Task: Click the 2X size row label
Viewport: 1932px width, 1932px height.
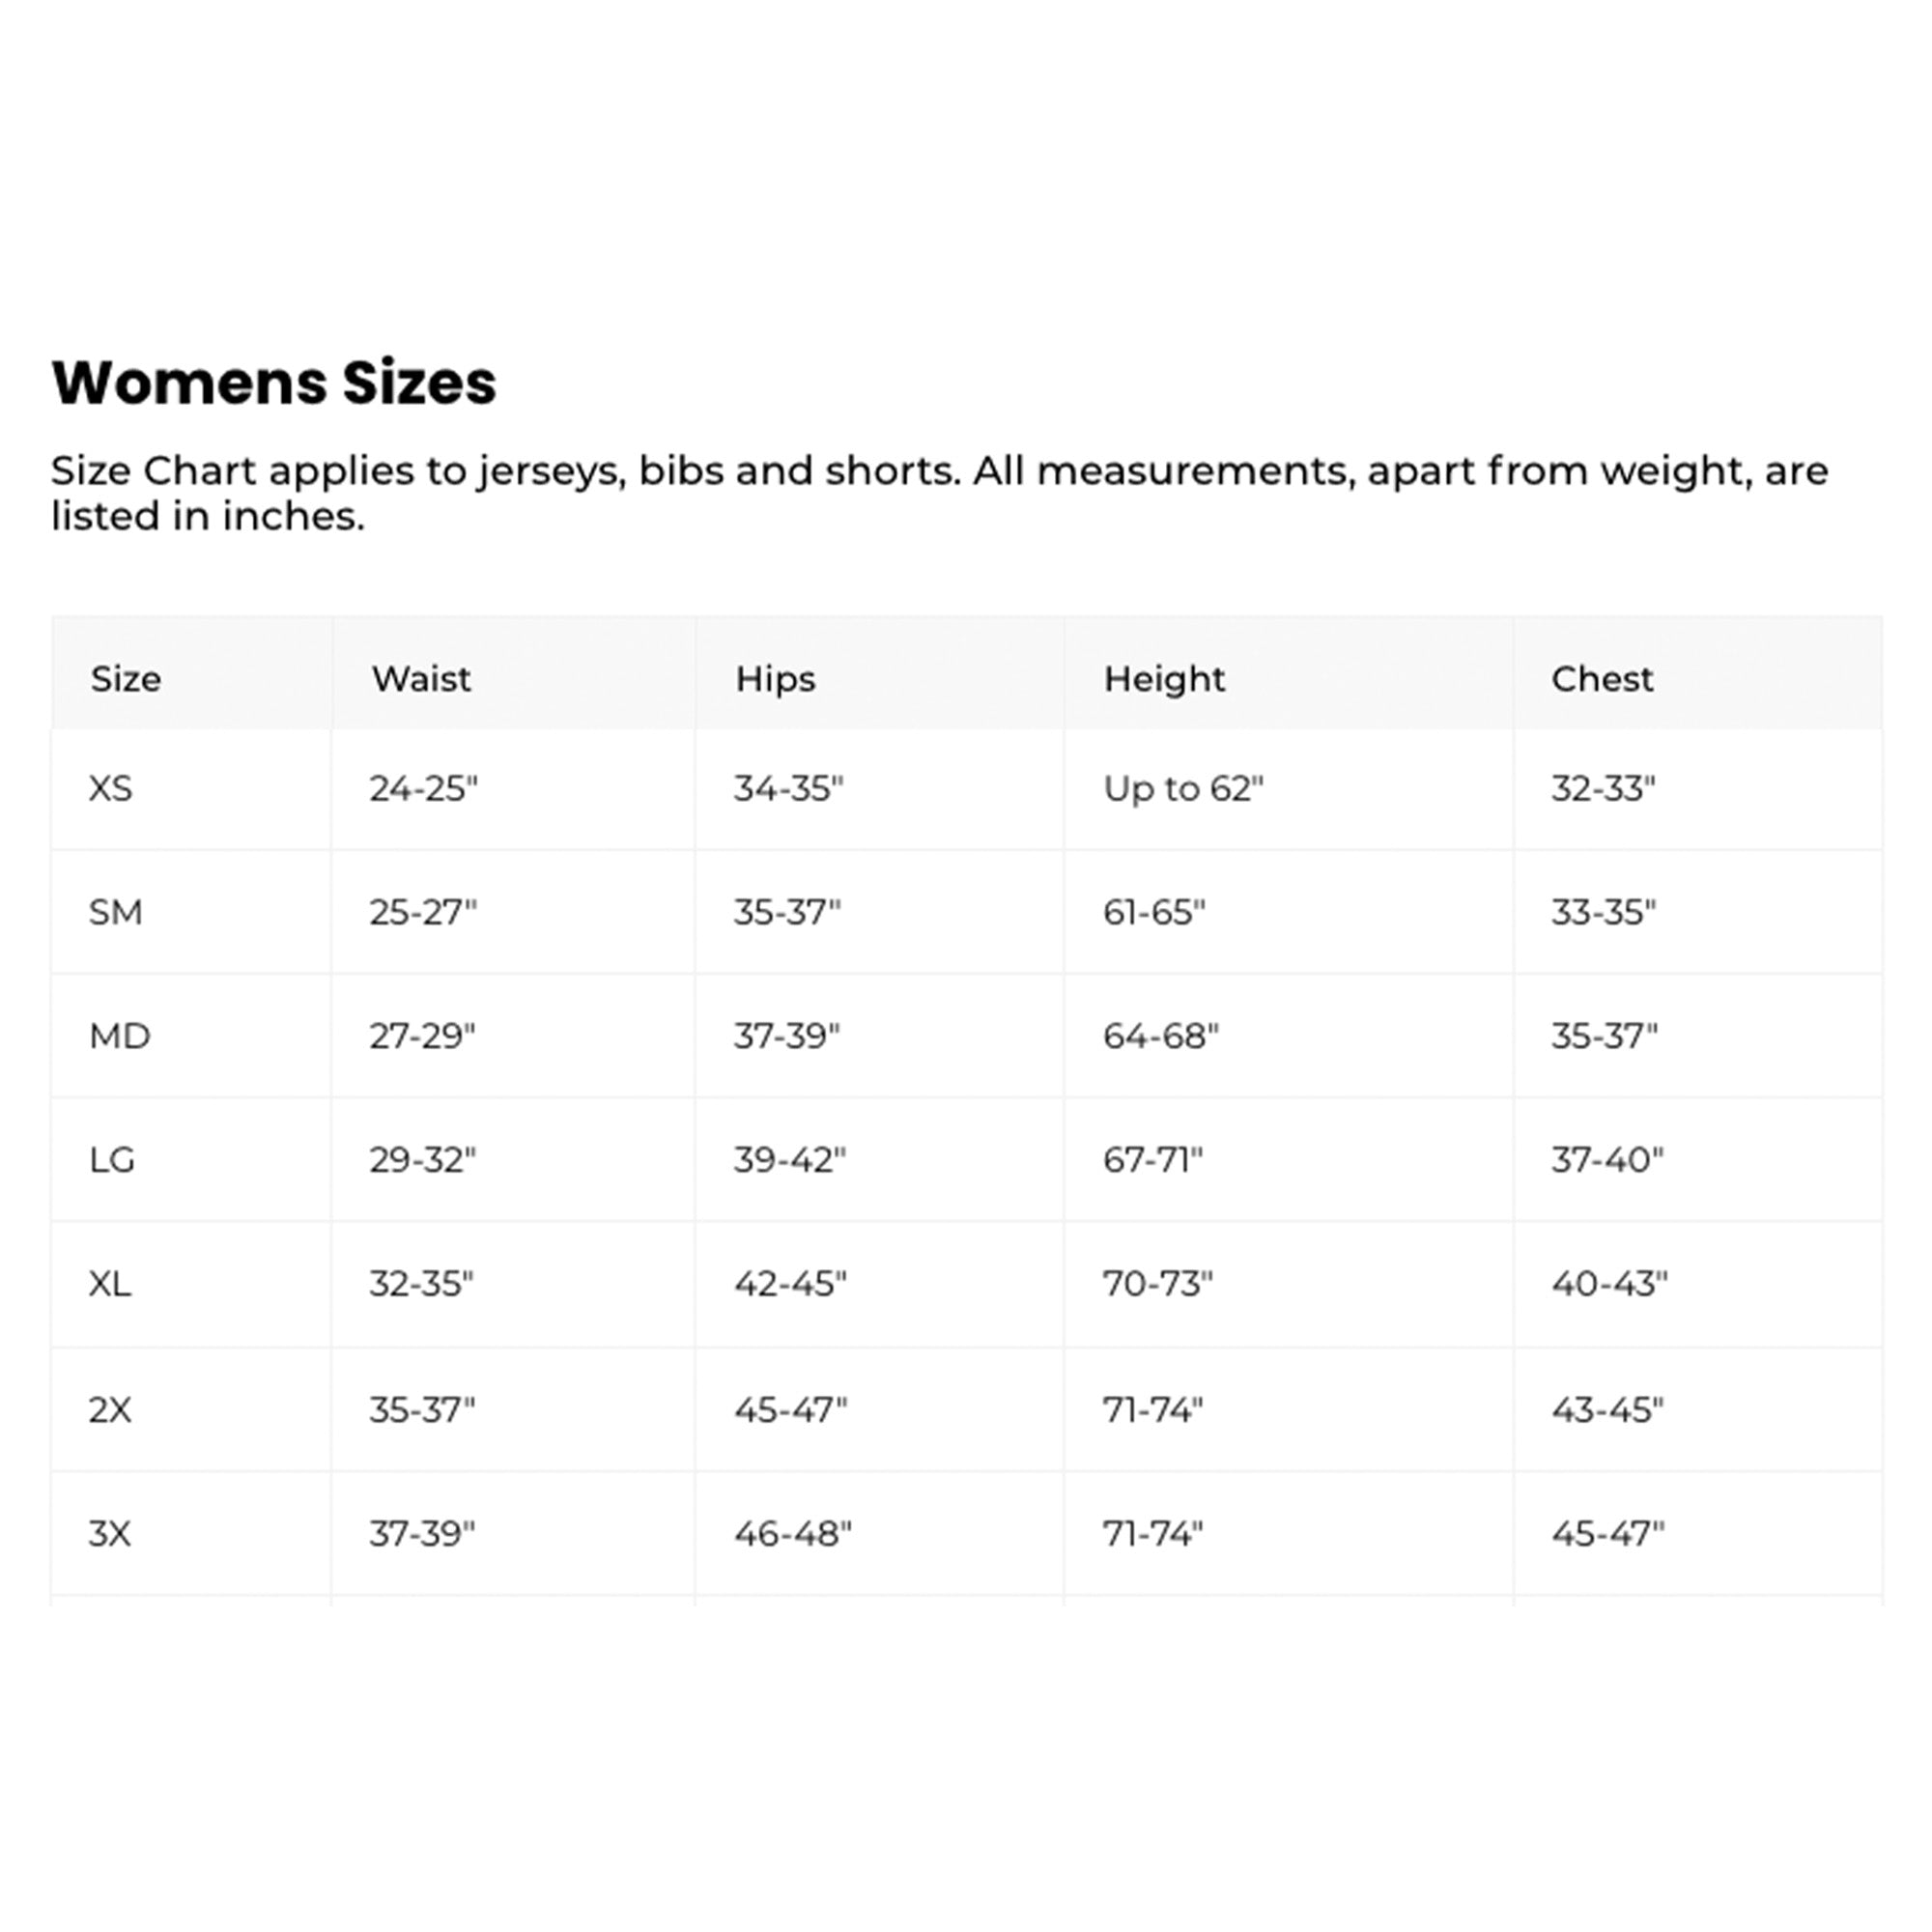Action: coord(110,1410)
